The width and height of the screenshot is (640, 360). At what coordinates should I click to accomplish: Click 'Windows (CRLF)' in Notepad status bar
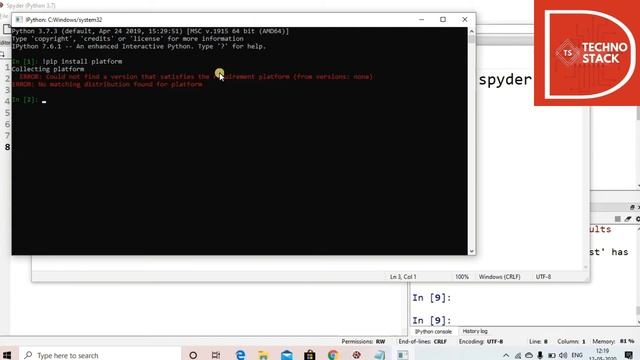(x=500, y=277)
